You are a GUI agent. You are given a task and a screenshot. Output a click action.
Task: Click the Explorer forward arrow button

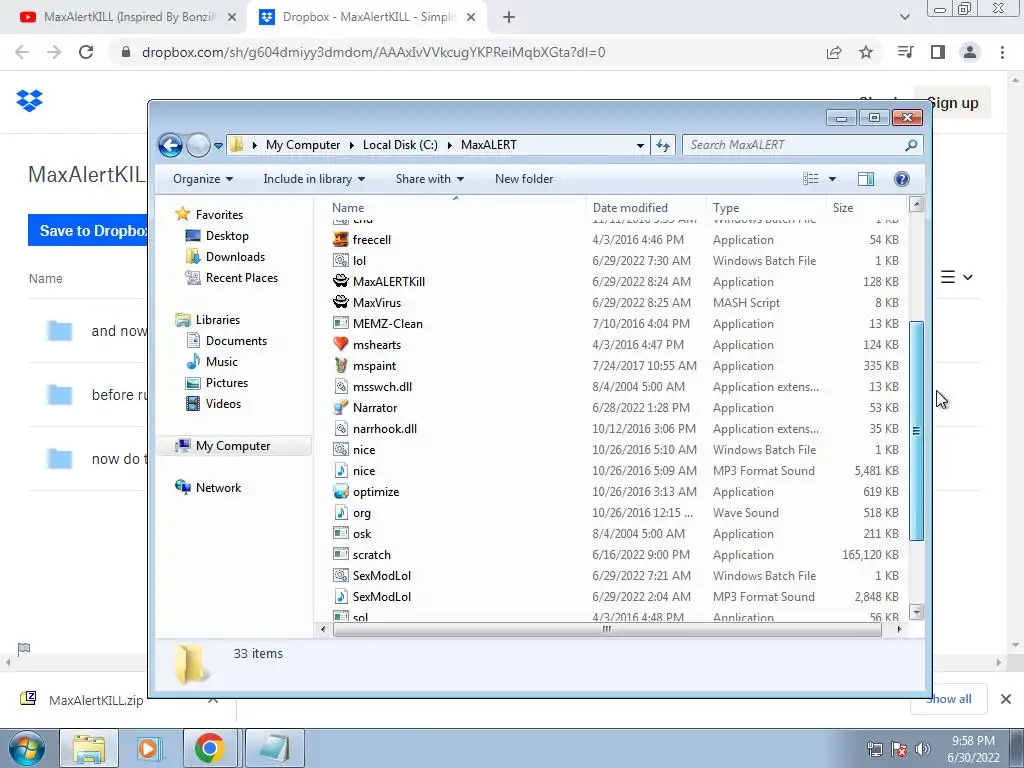click(x=198, y=145)
